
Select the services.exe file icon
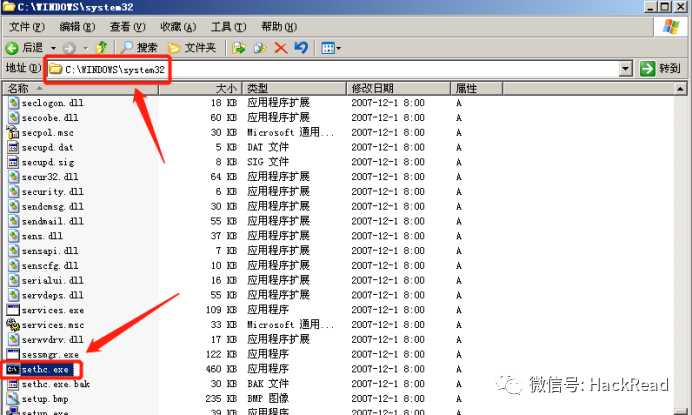(13, 310)
